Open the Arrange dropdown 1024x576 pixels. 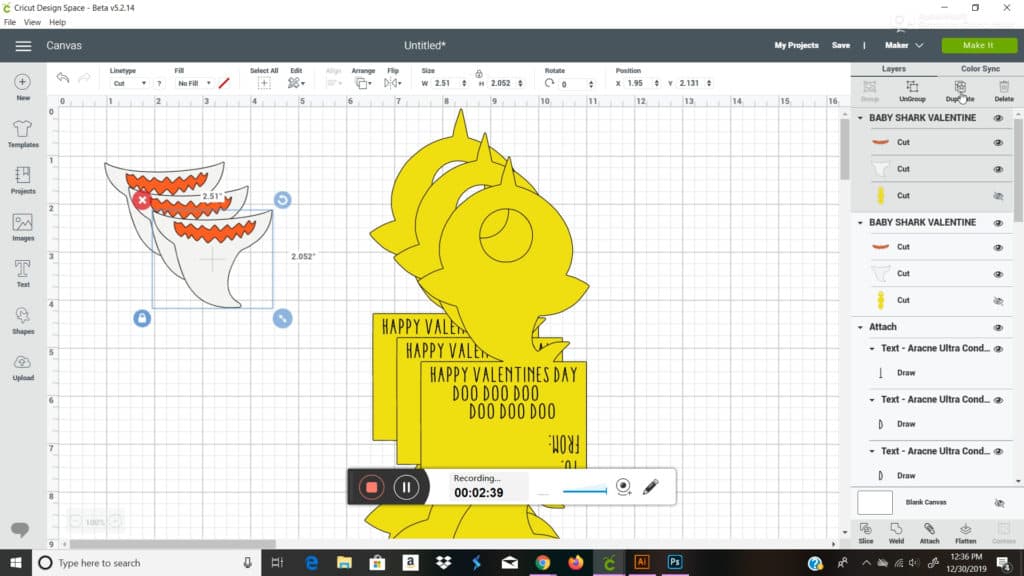pos(363,83)
